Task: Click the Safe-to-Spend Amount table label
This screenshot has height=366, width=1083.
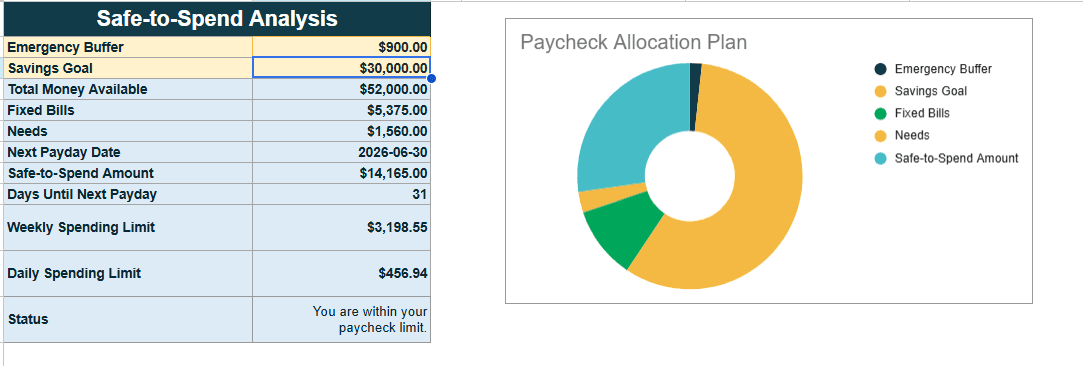Action: (128, 173)
